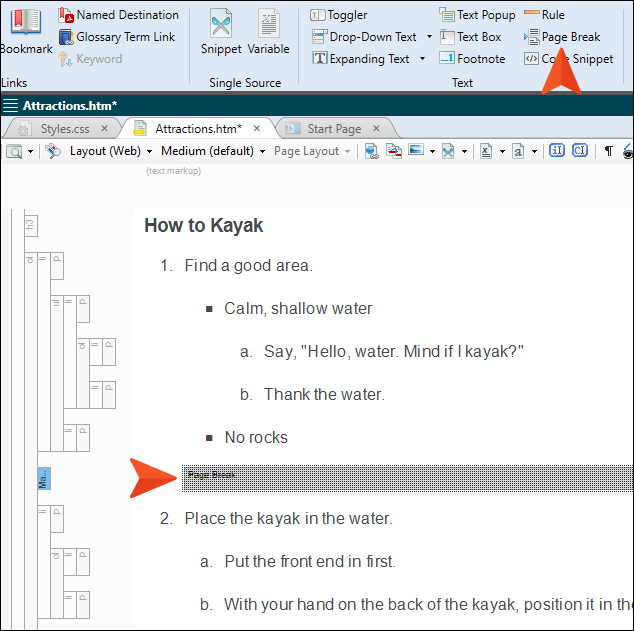Click Glossary Term Link

click(x=116, y=37)
